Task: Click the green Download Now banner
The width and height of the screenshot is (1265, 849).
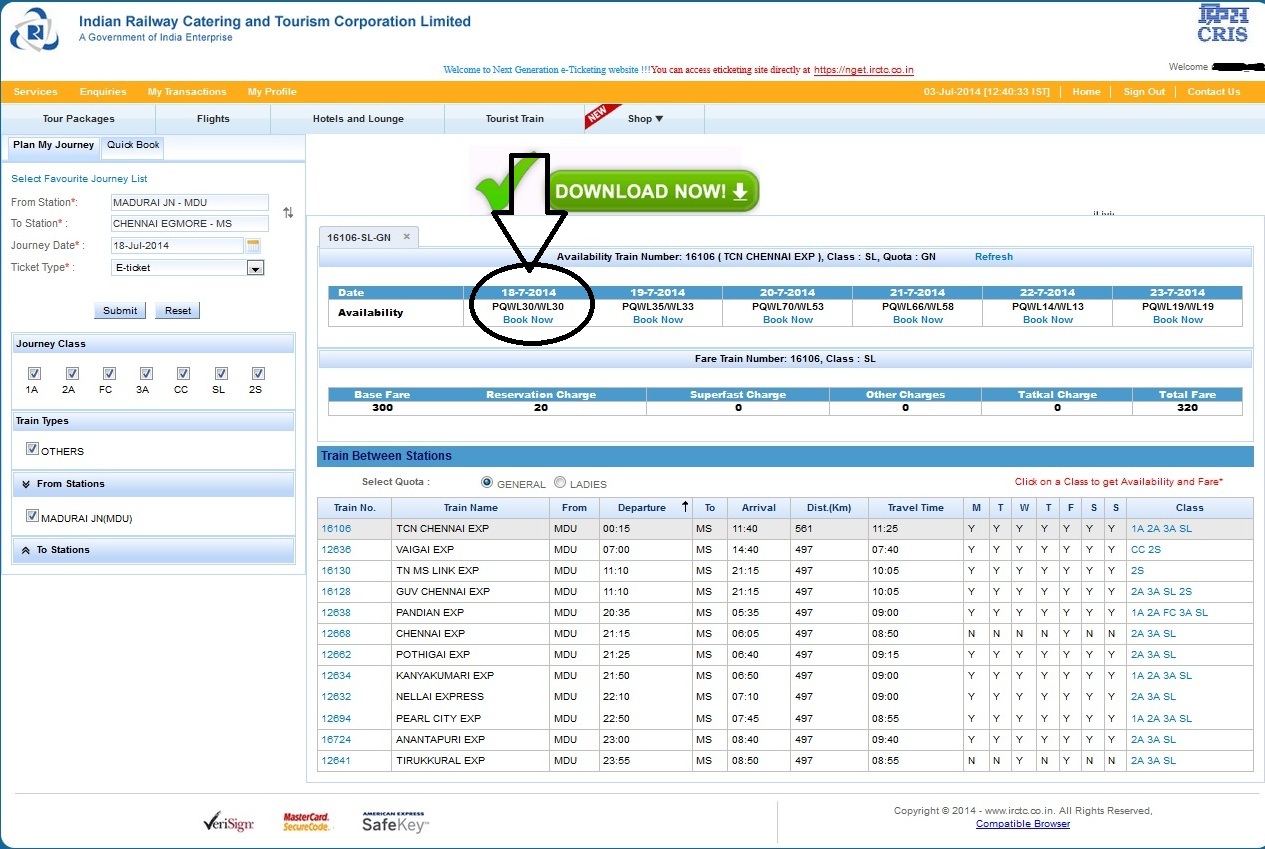Action: point(653,191)
